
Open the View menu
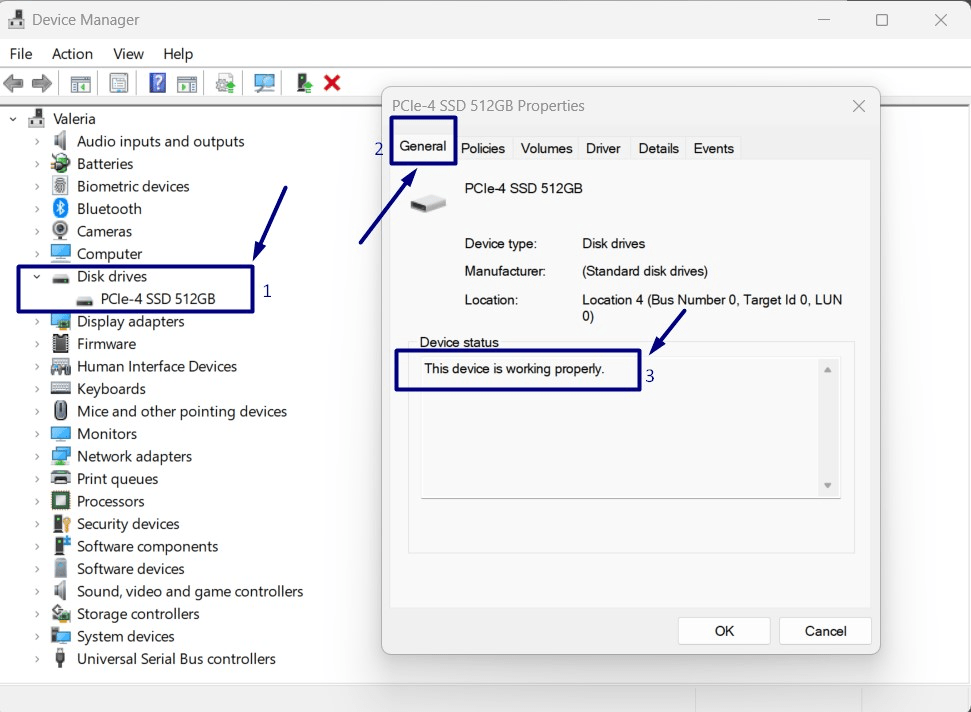(x=128, y=54)
